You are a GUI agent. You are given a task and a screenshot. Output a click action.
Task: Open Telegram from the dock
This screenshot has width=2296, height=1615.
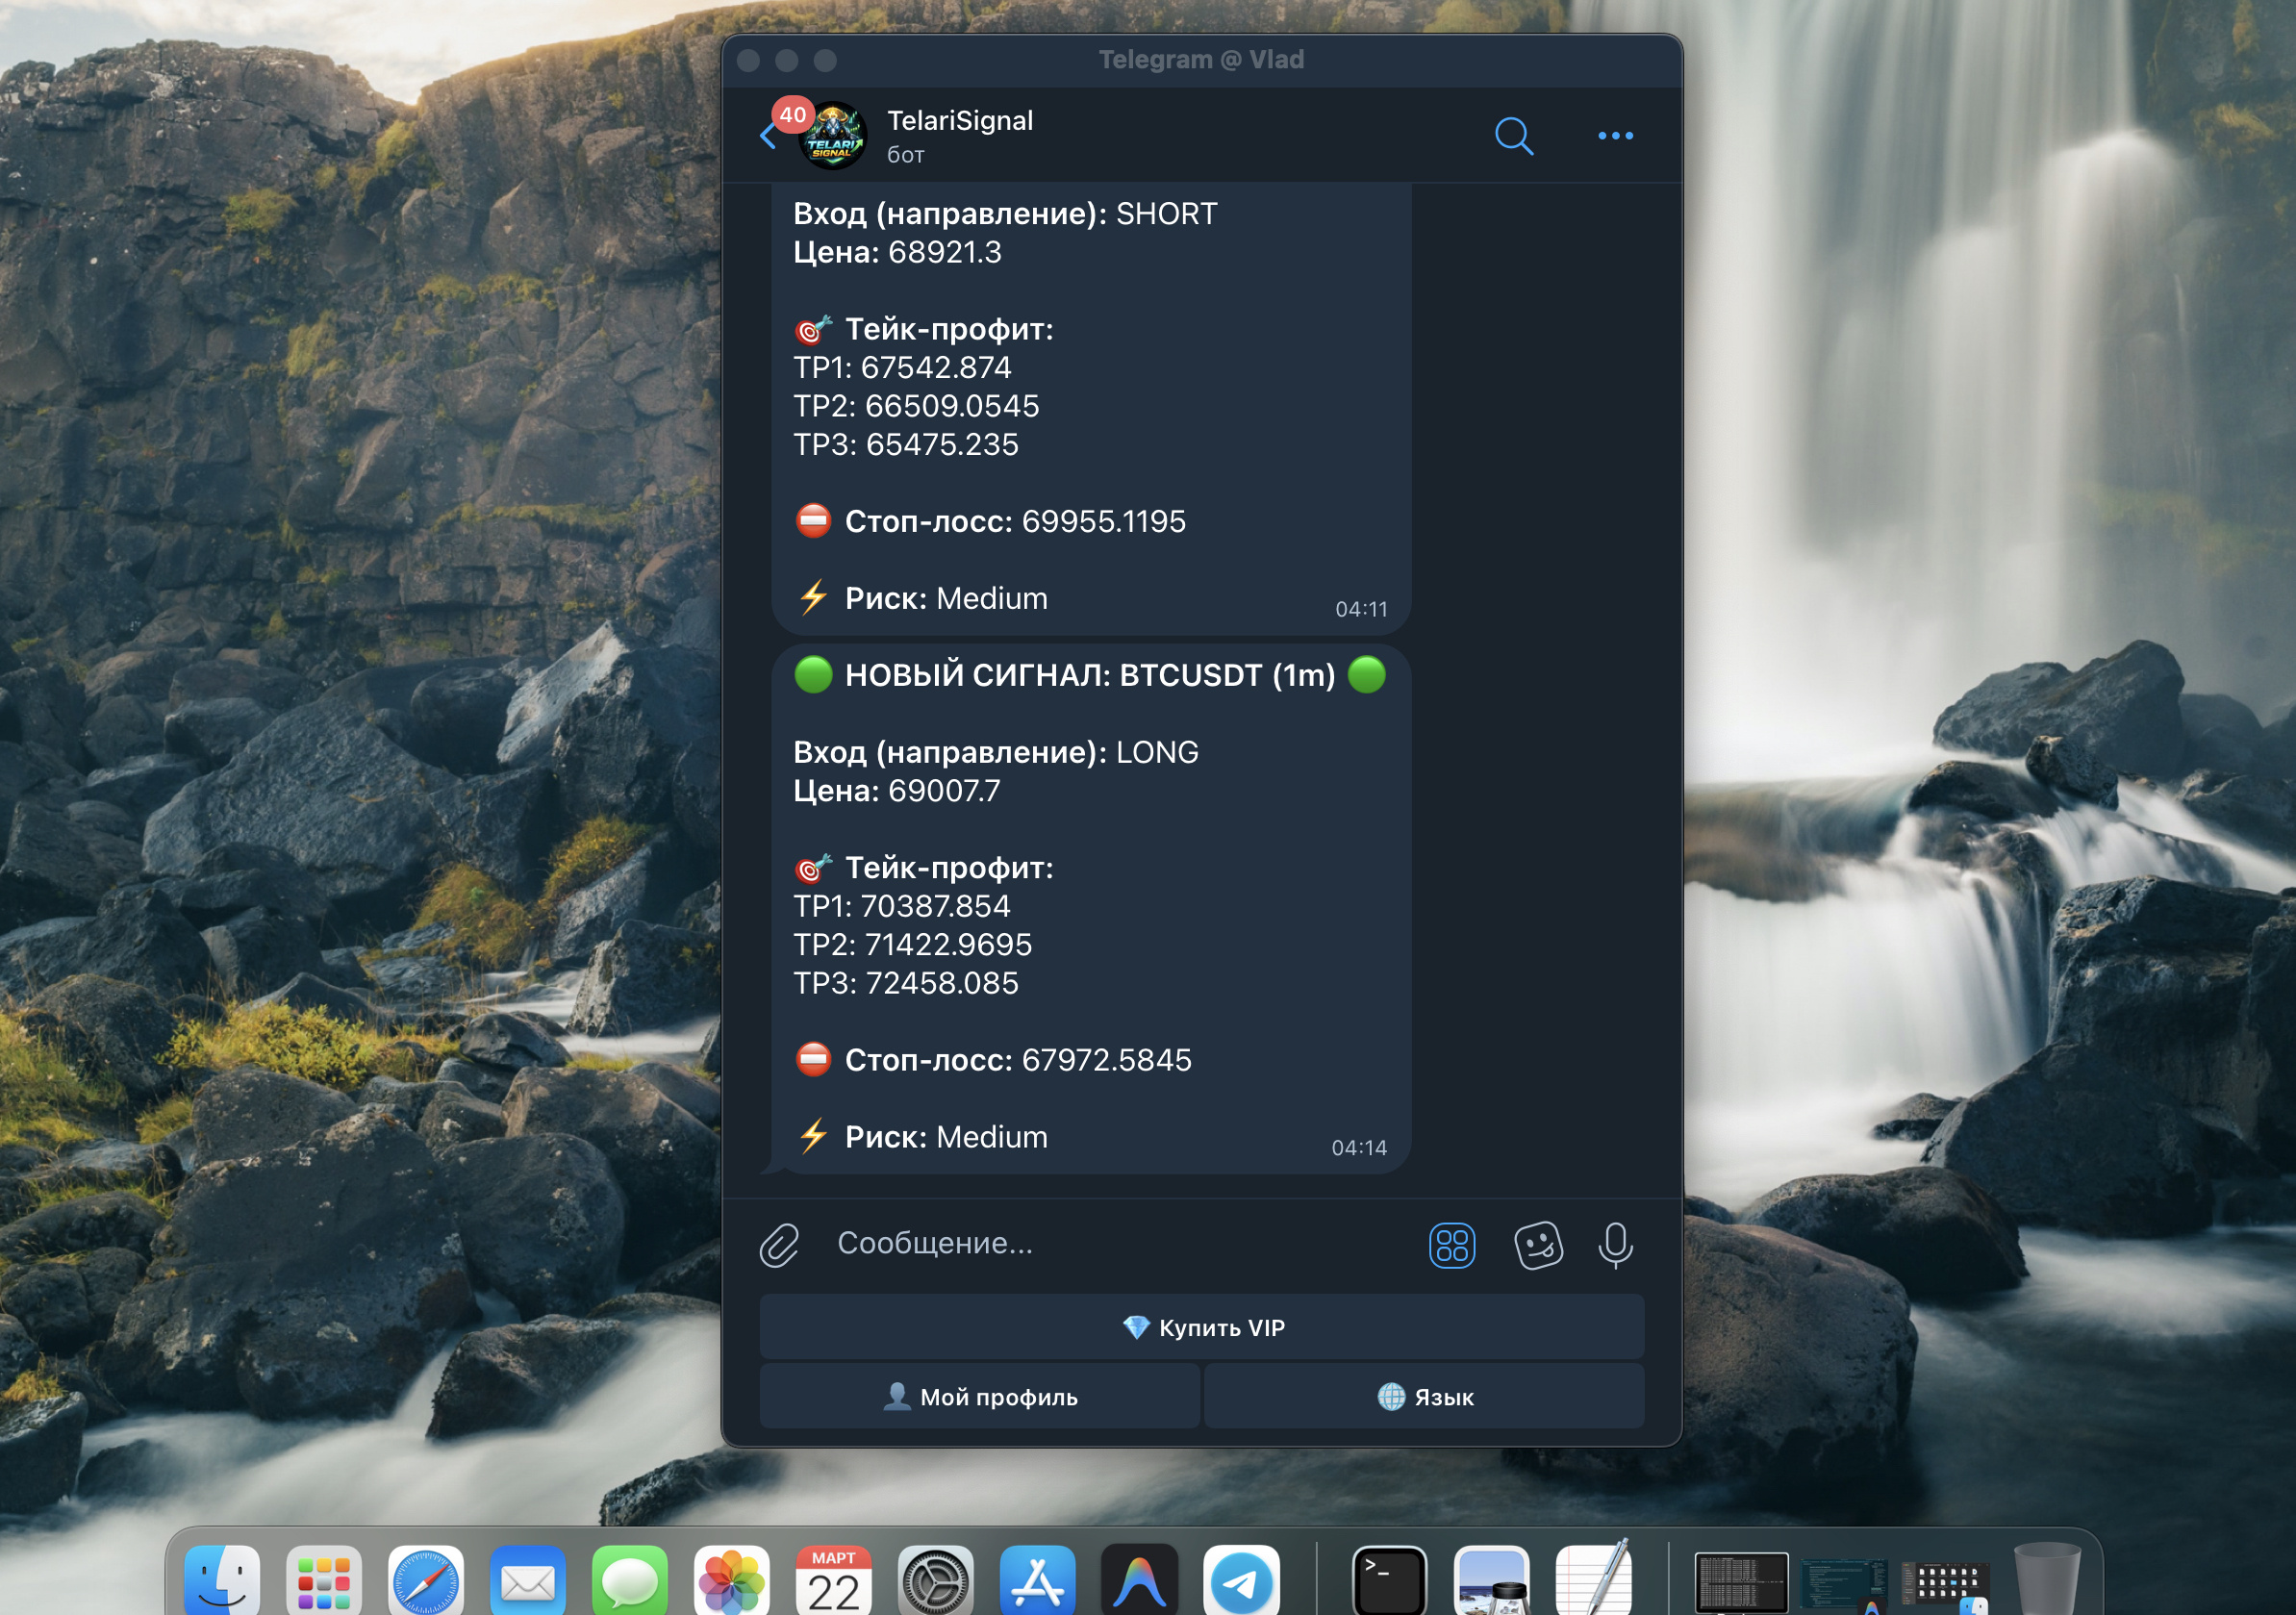click(x=1241, y=1580)
